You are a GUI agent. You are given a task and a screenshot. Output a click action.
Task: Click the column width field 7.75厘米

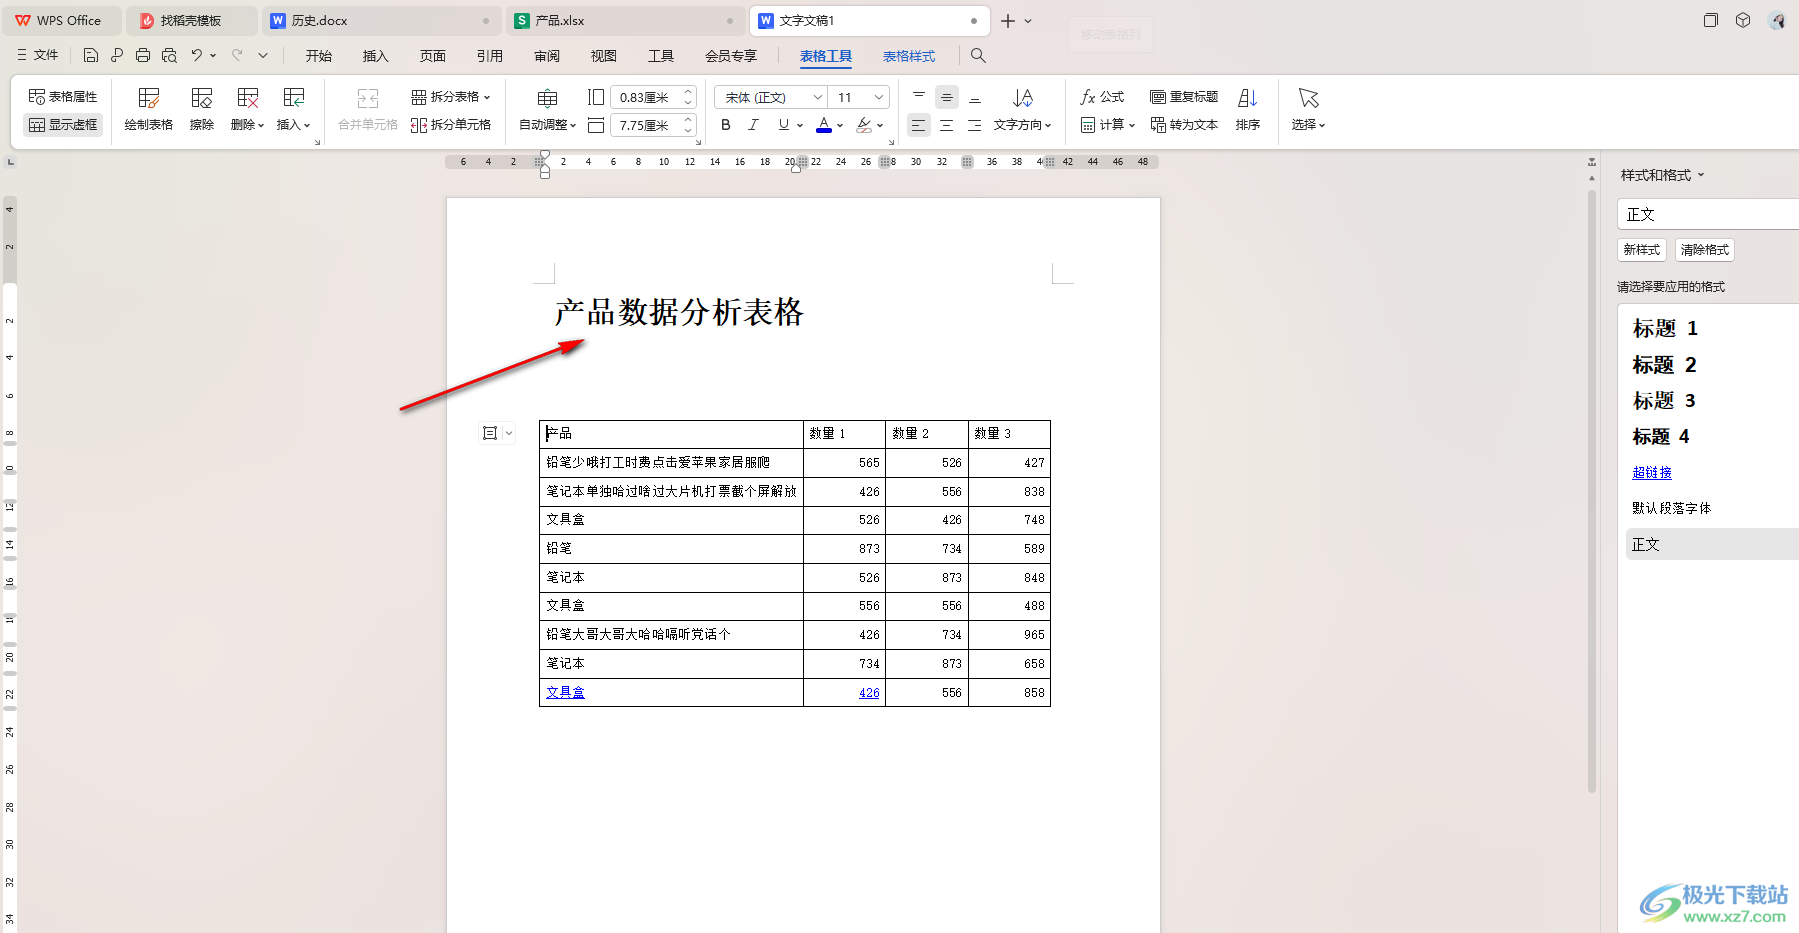pos(646,125)
